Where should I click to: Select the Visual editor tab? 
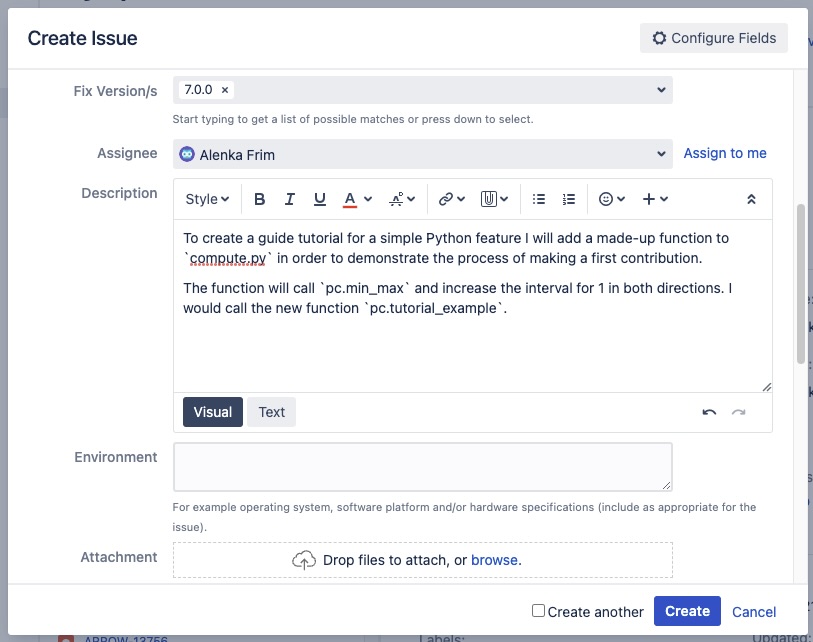coord(212,412)
